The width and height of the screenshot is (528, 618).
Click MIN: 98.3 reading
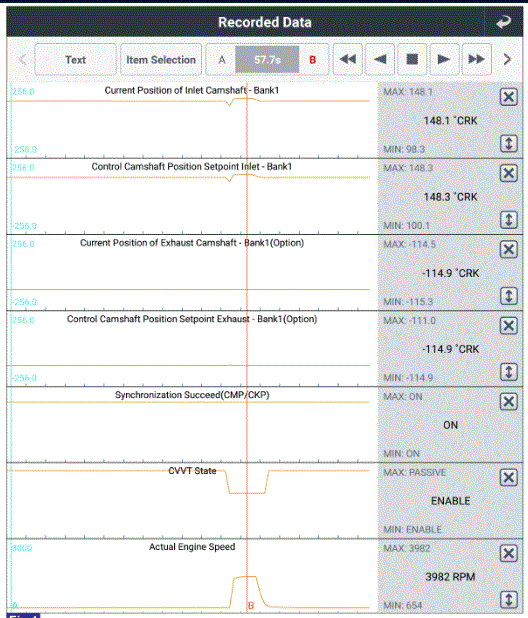(x=404, y=149)
